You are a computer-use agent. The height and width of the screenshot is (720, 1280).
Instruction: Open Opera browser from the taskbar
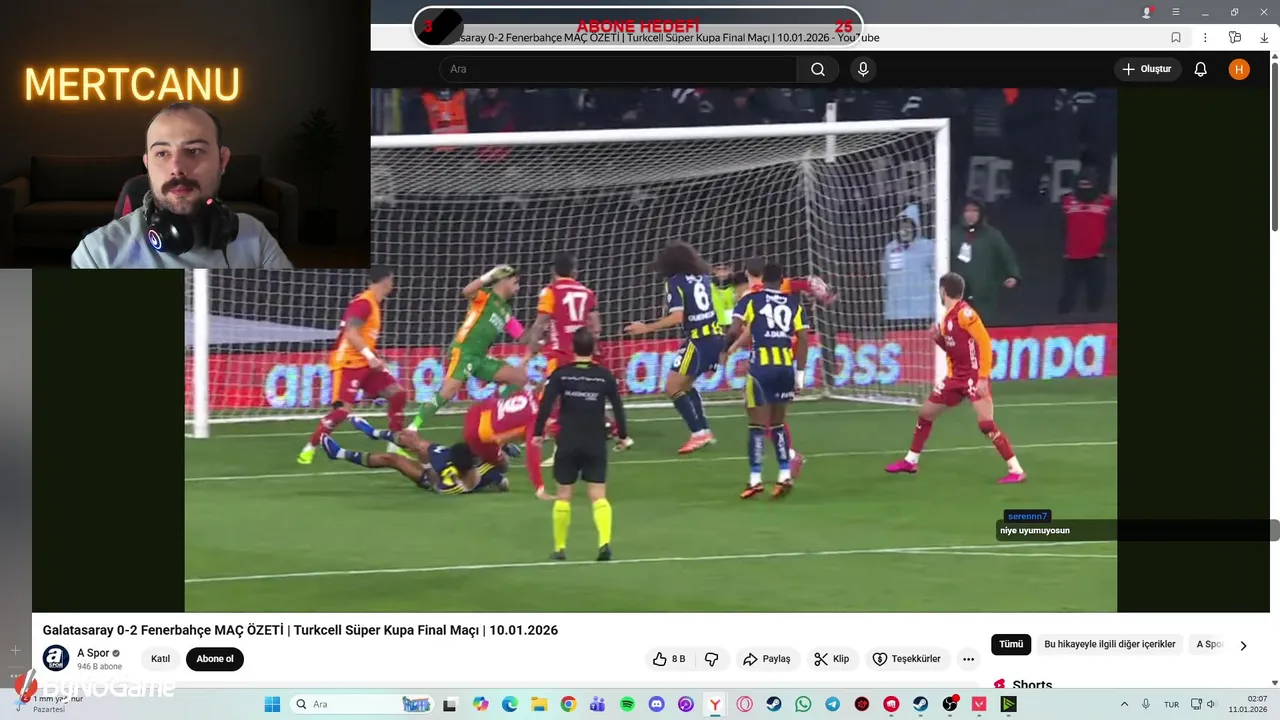(x=744, y=704)
